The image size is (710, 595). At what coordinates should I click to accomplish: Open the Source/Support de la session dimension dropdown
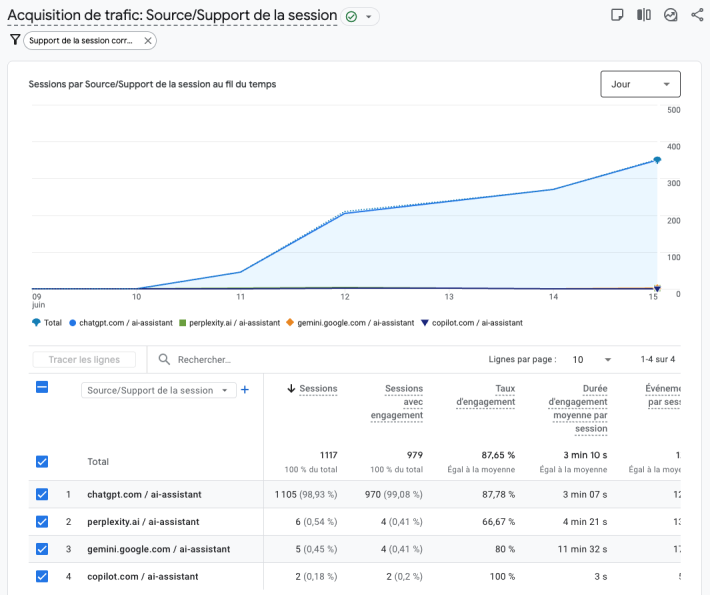(x=158, y=390)
